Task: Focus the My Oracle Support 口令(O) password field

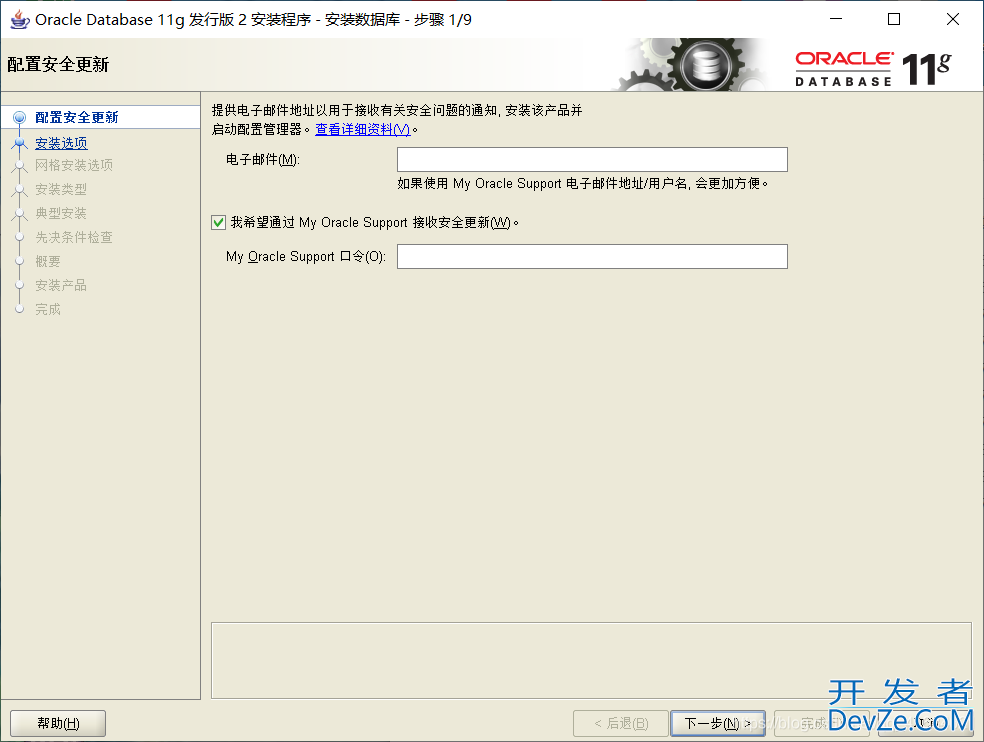Action: pos(592,257)
